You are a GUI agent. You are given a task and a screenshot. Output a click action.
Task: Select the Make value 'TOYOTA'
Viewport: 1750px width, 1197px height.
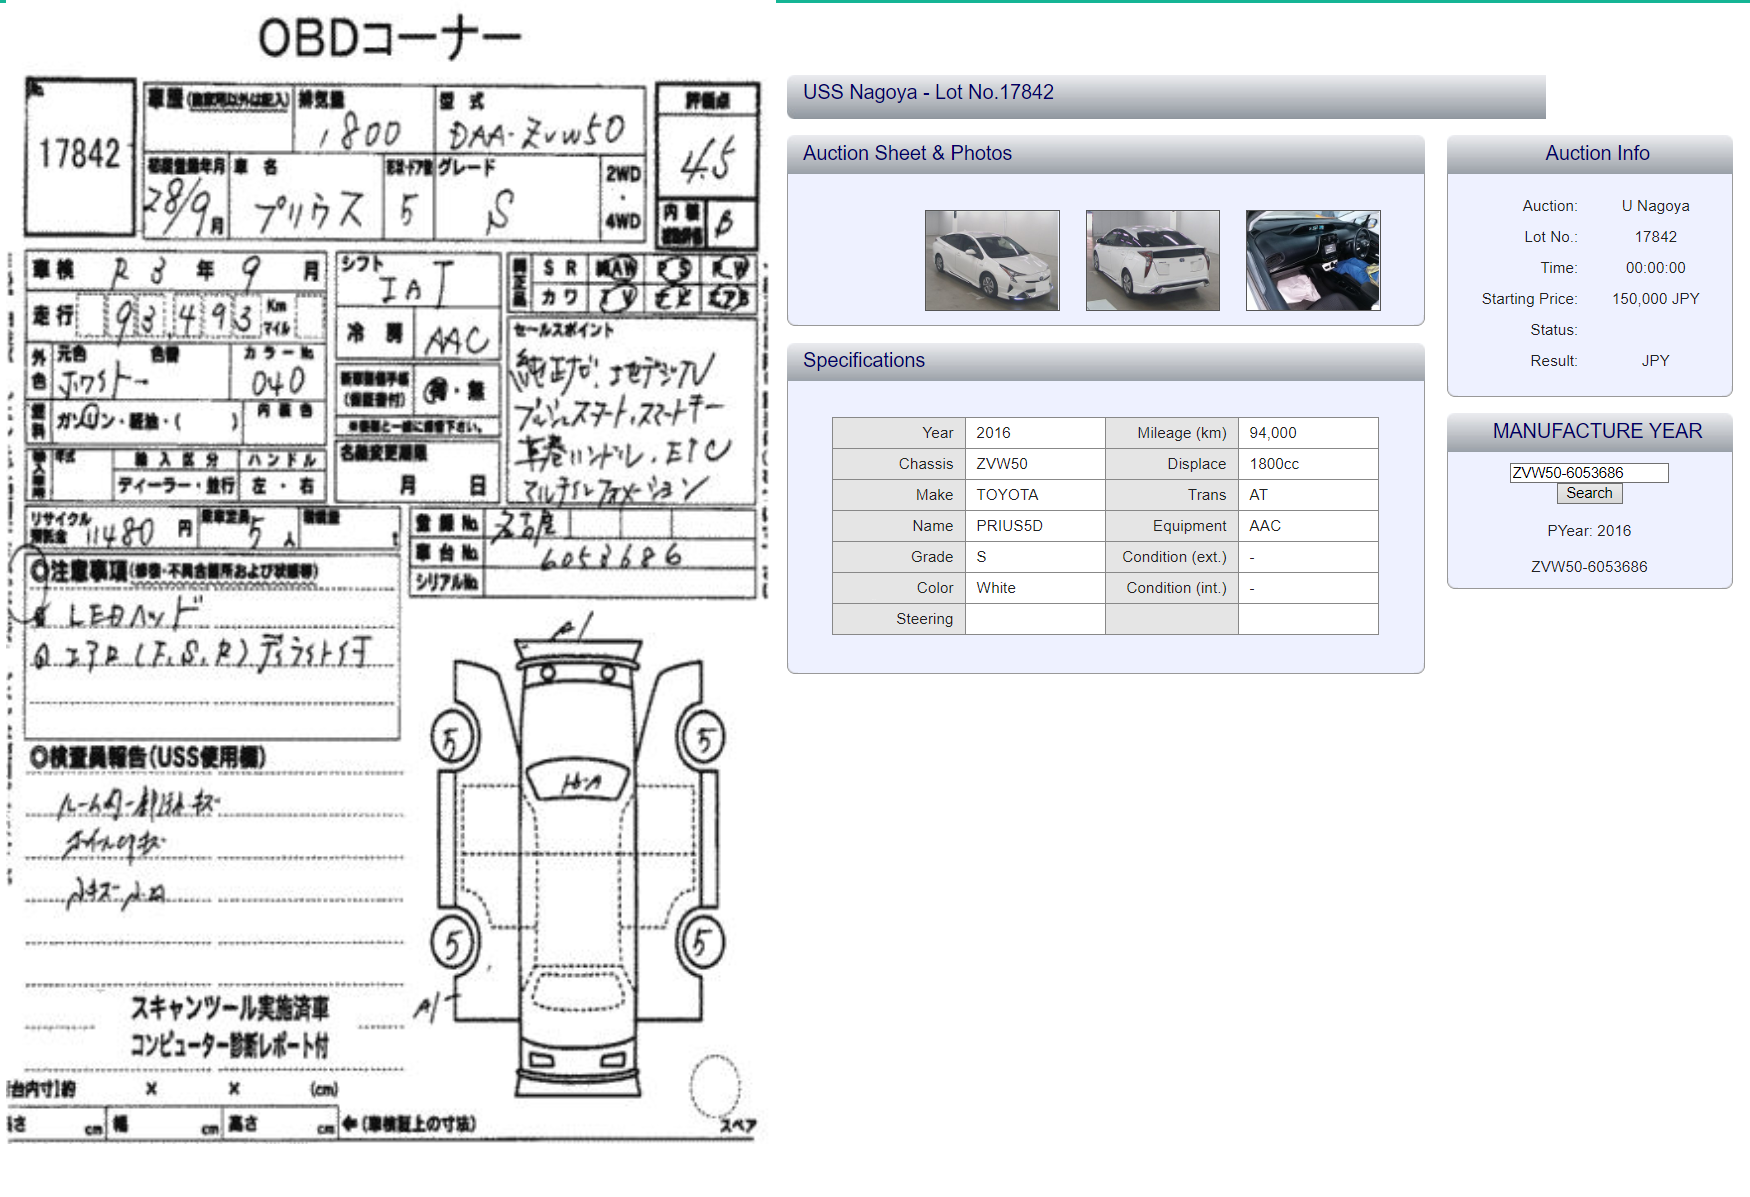(x=1007, y=495)
